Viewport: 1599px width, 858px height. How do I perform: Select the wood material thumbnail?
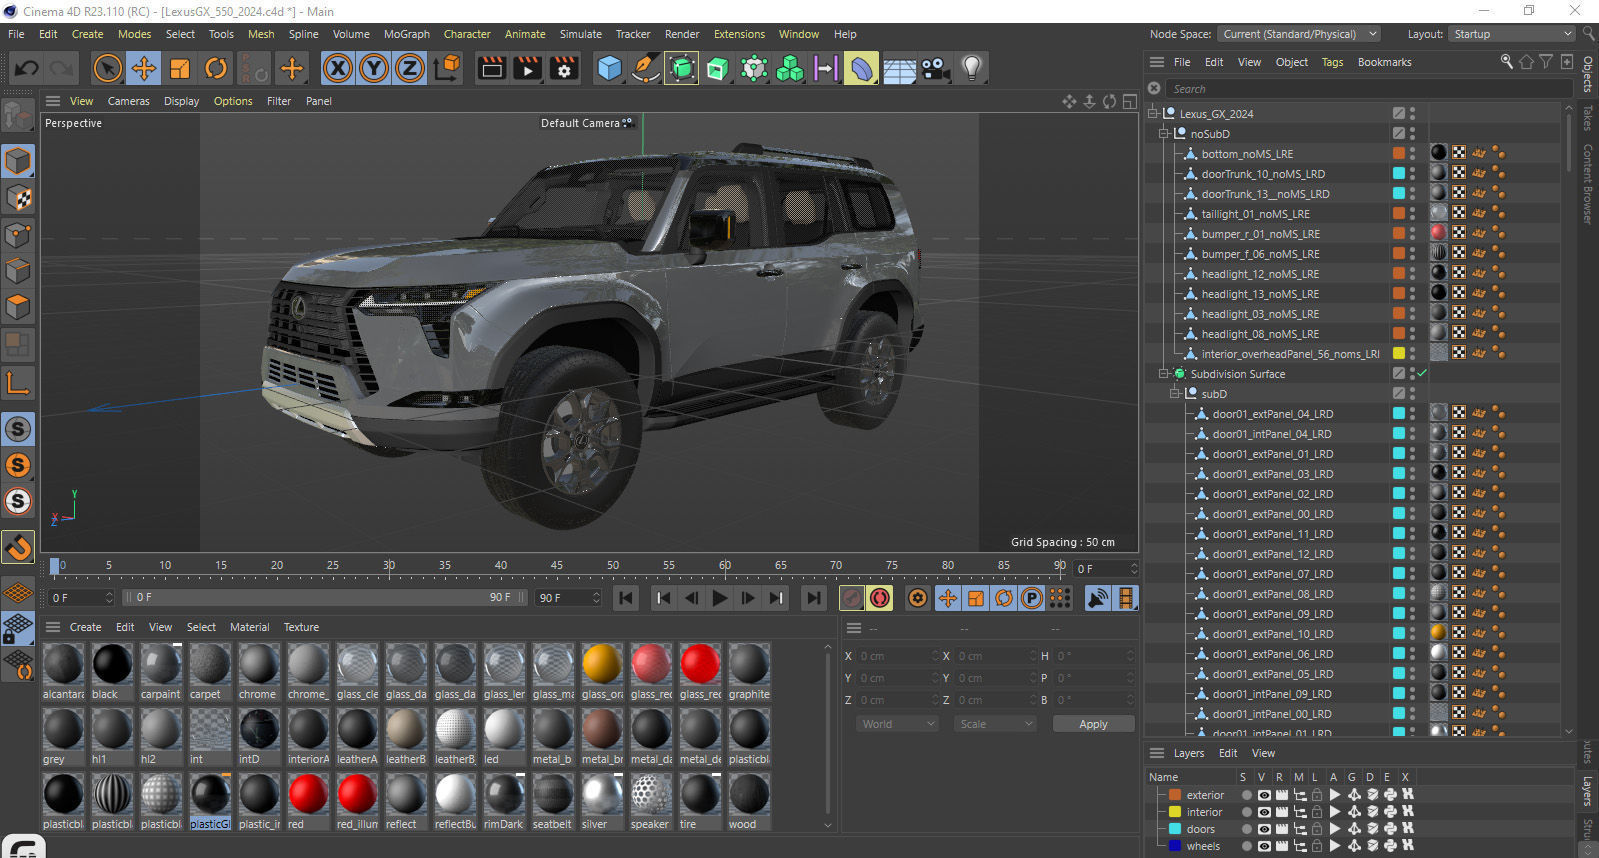[x=749, y=802]
